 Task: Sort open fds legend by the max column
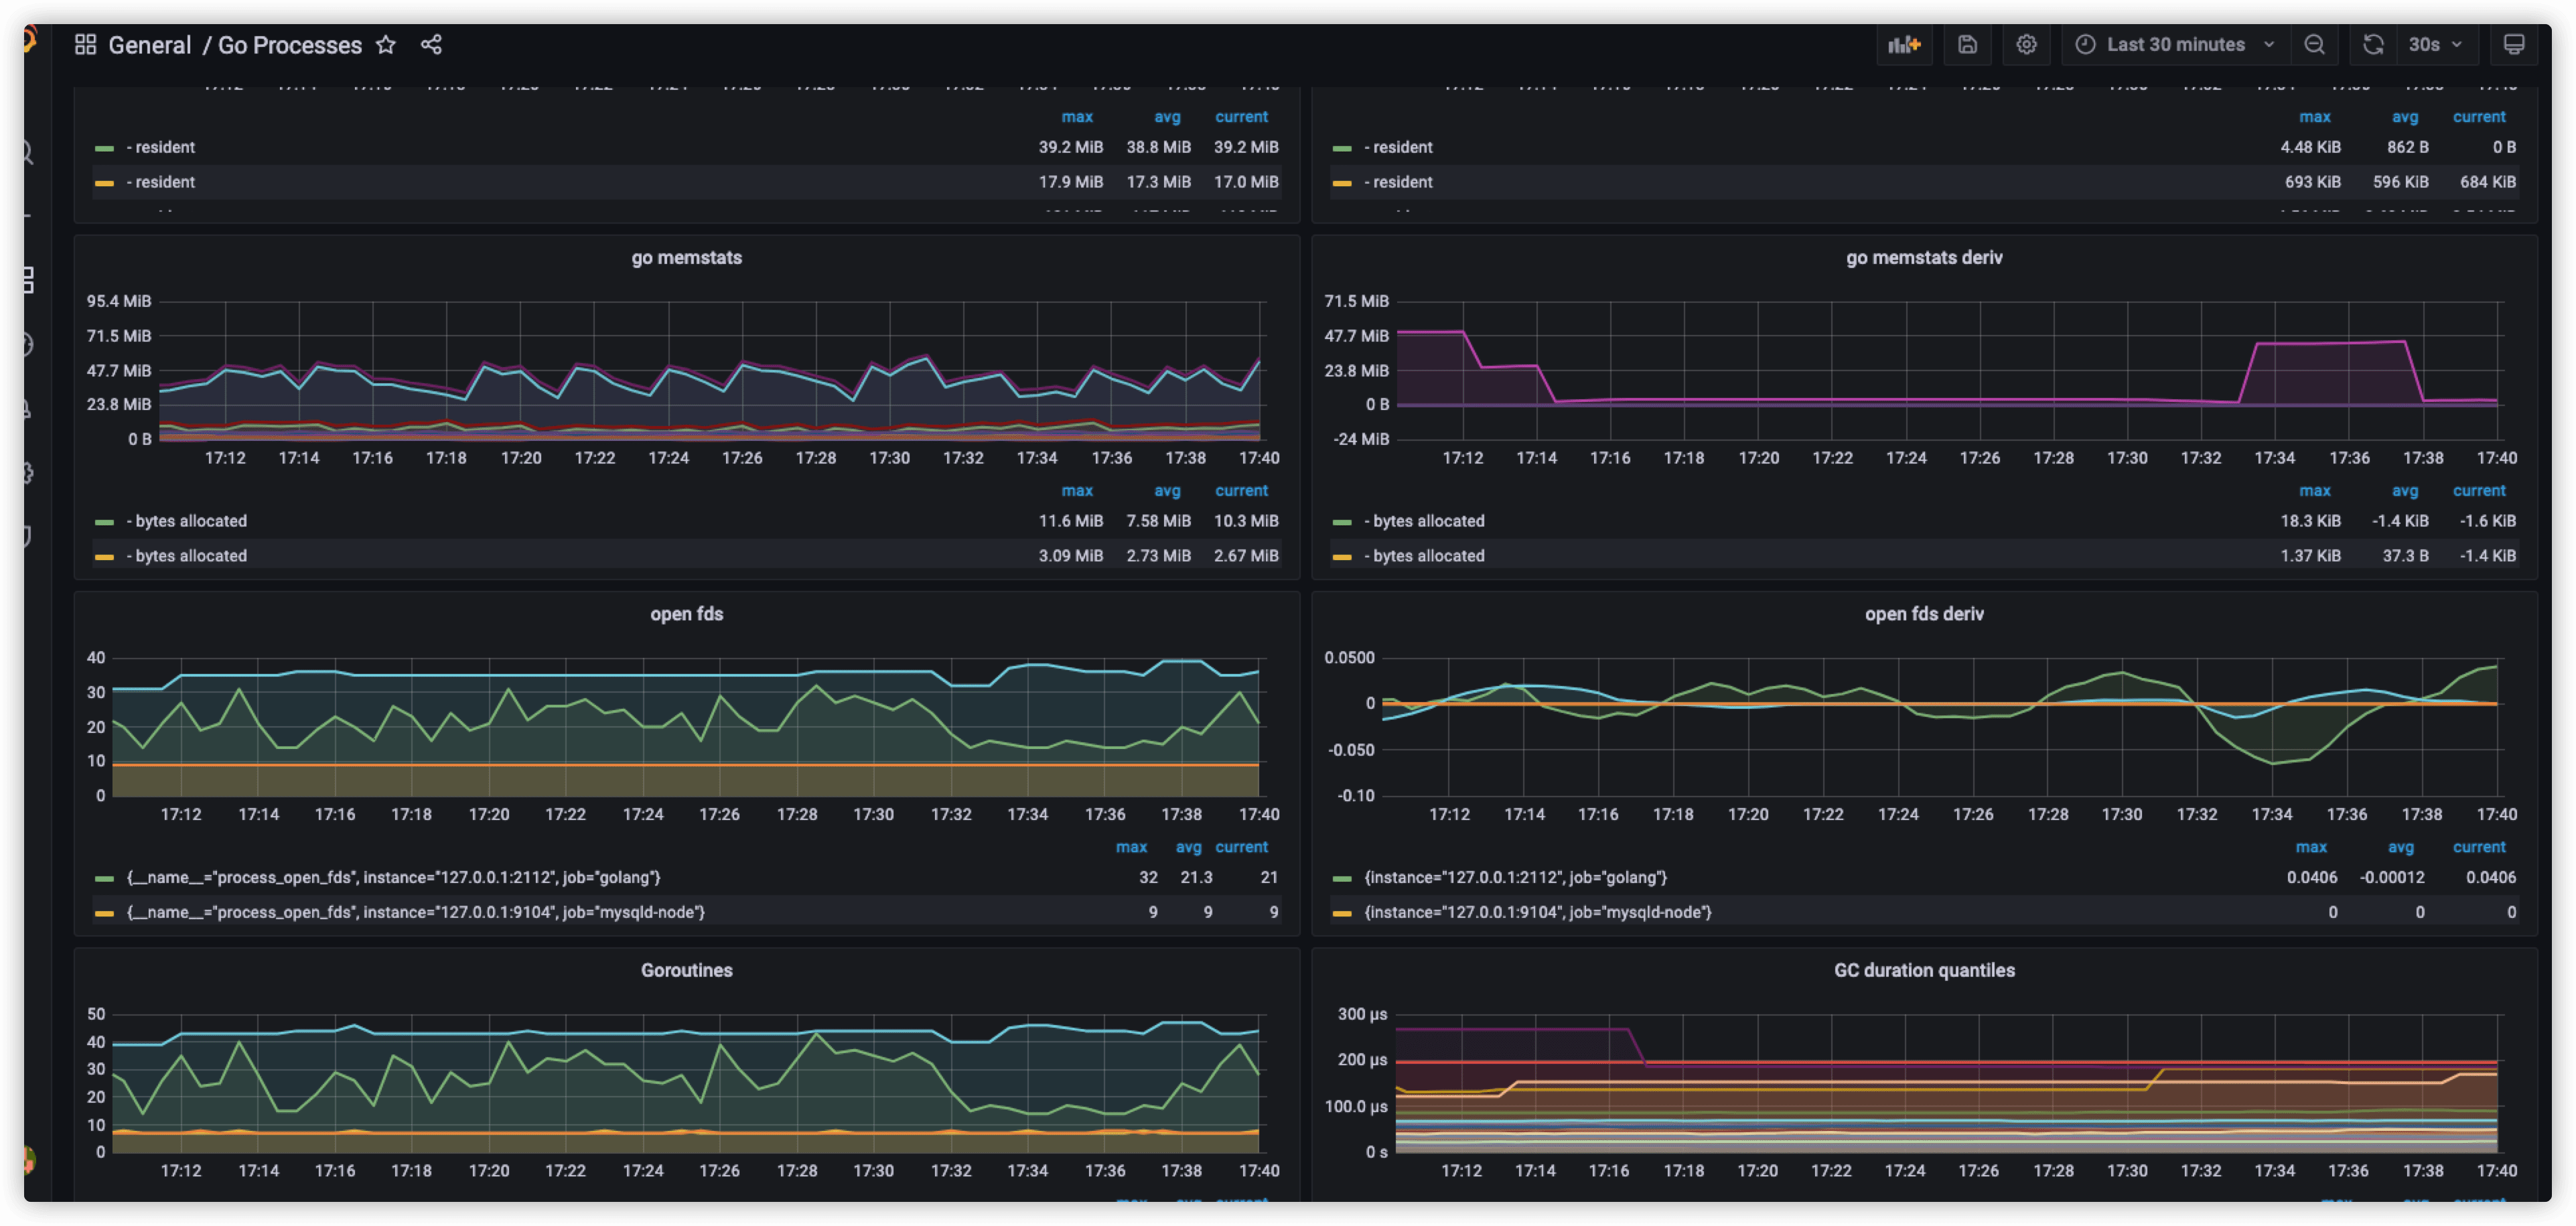pos(1131,846)
